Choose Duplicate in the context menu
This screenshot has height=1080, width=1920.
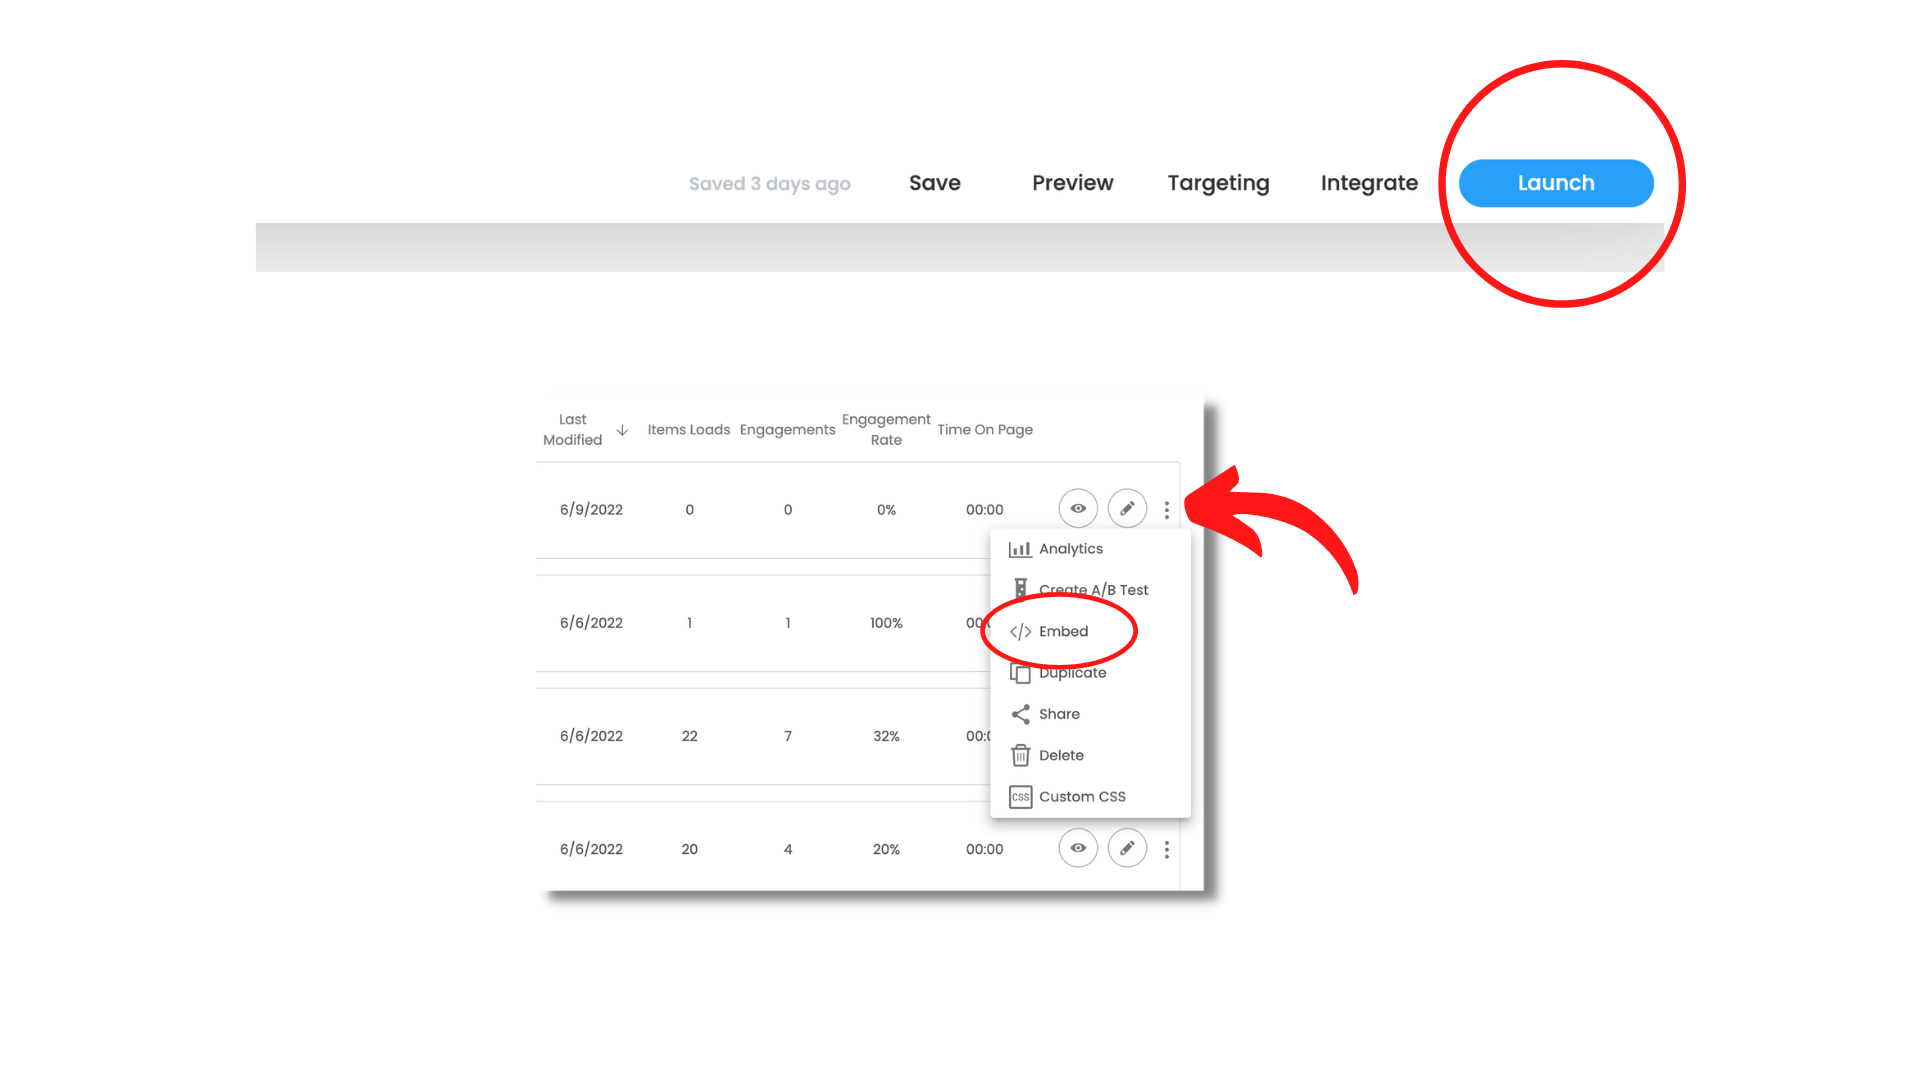1090,673
